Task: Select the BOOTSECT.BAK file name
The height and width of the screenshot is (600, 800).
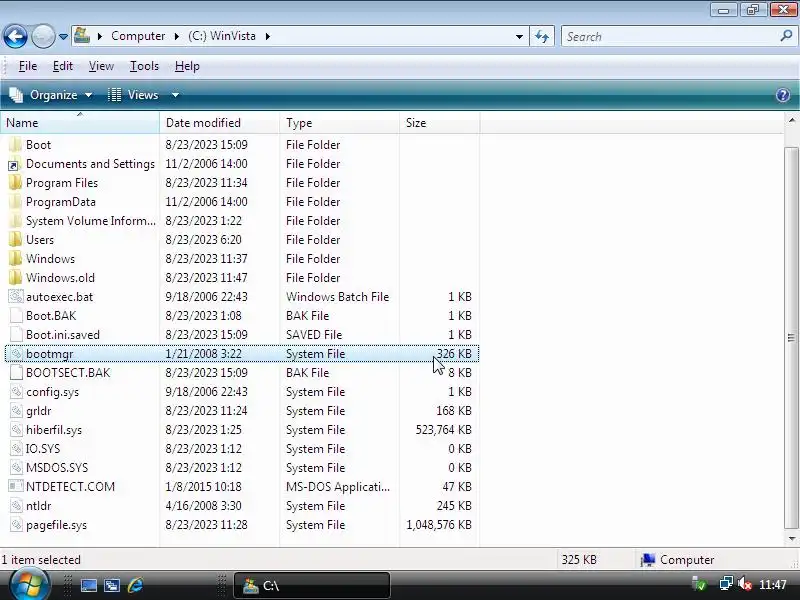Action: (x=68, y=372)
